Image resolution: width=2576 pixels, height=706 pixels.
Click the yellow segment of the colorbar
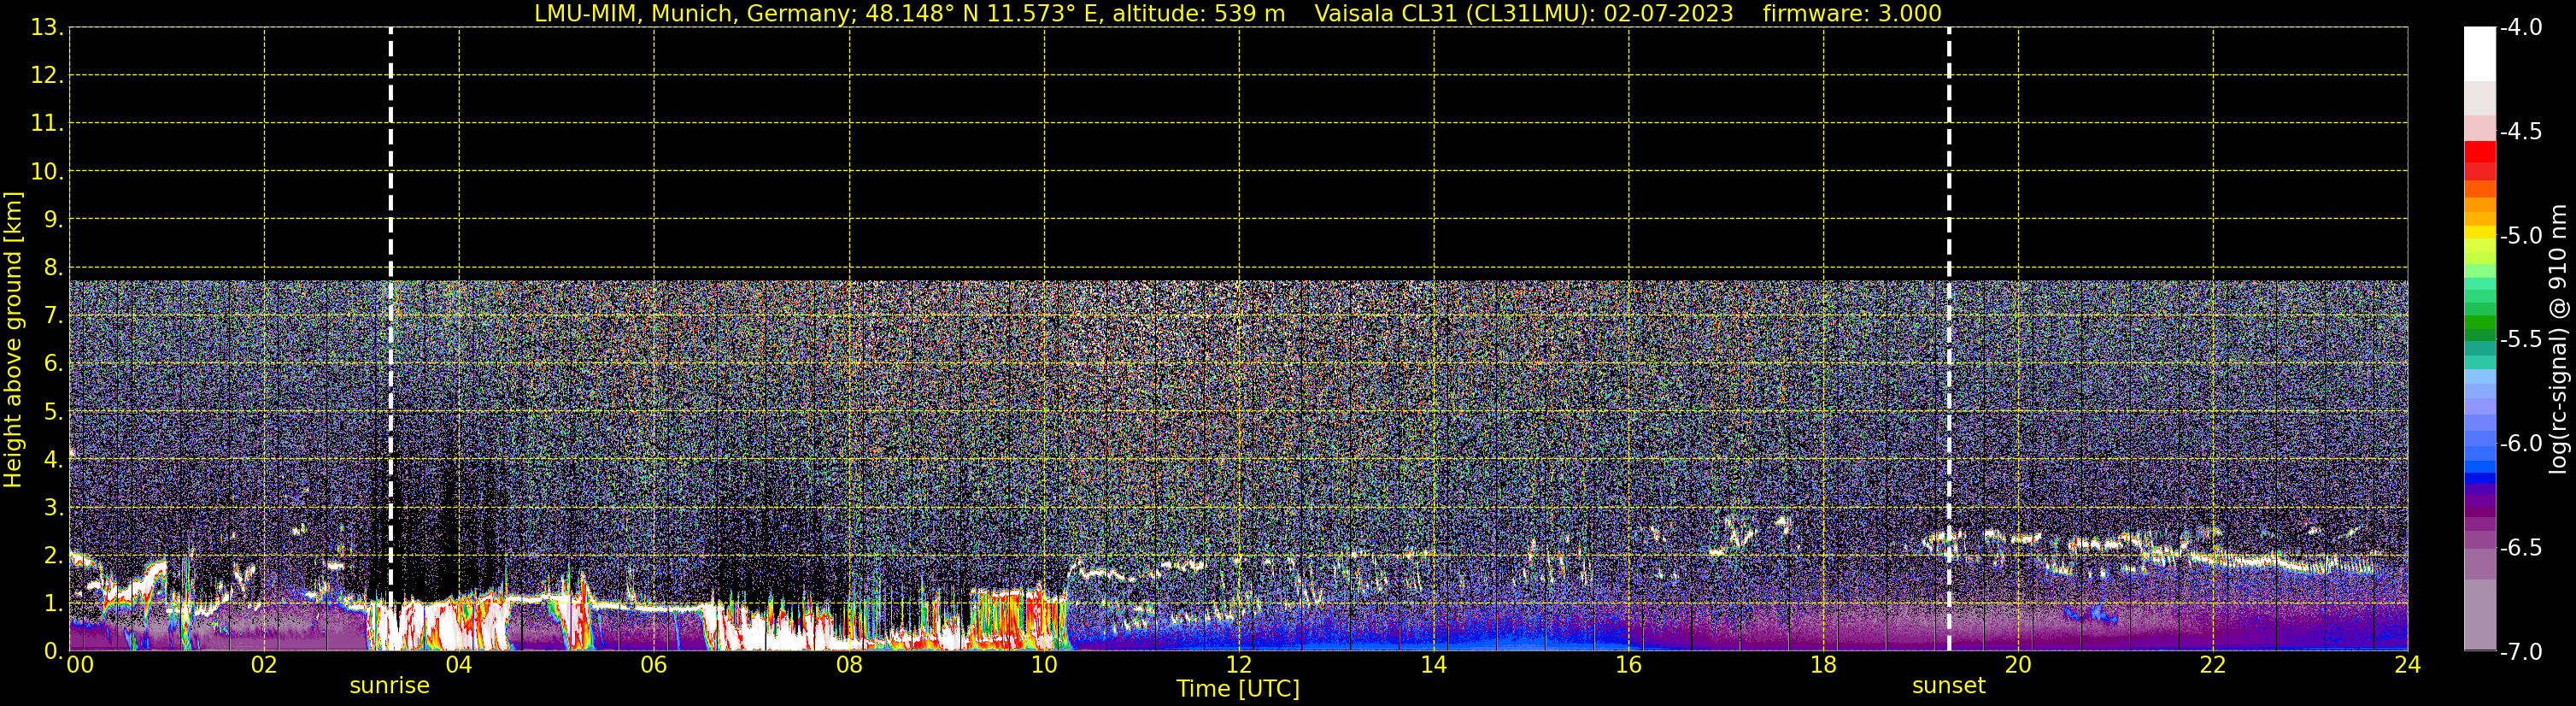tap(2480, 232)
